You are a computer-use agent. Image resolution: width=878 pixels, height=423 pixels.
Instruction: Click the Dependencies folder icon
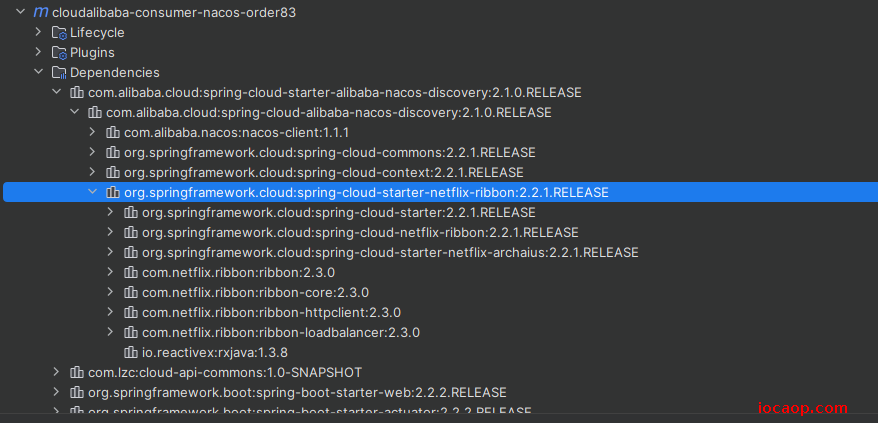click(59, 73)
